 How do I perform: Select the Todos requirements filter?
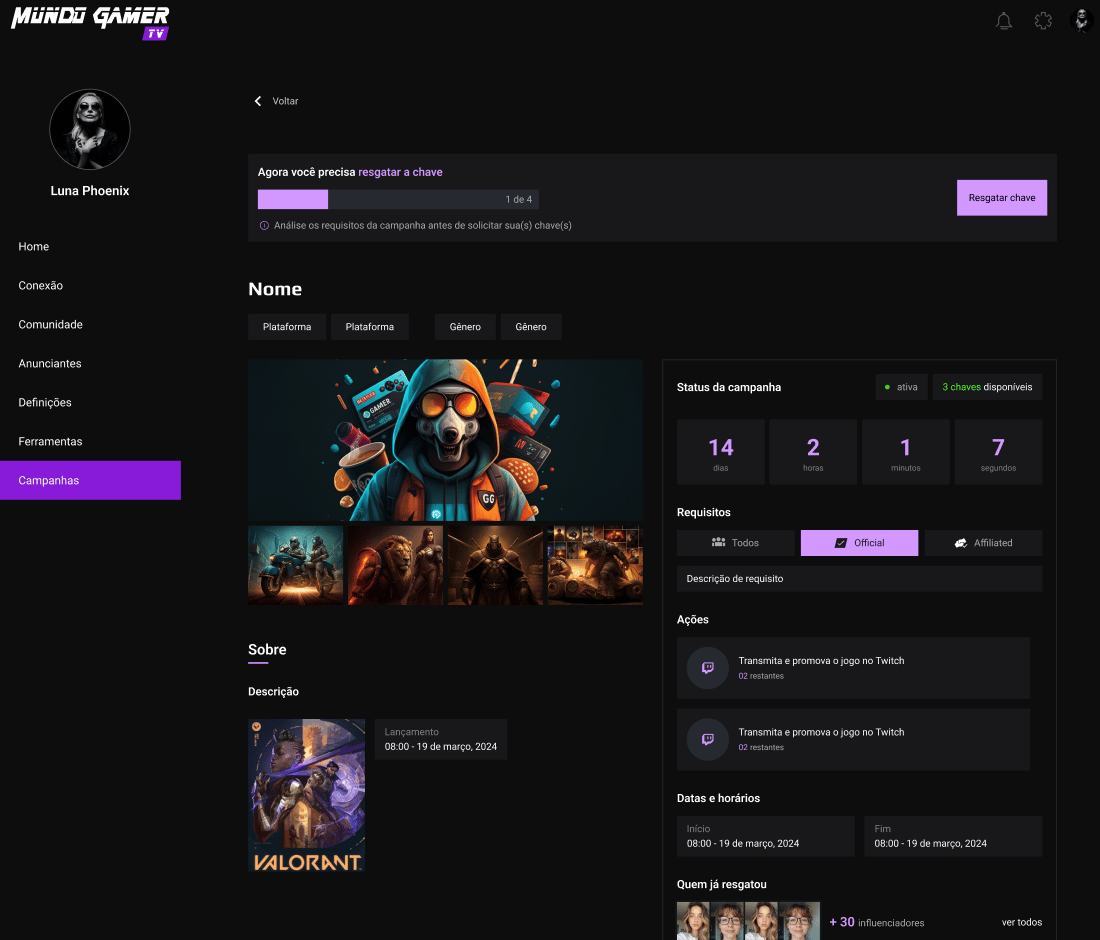click(x=735, y=543)
